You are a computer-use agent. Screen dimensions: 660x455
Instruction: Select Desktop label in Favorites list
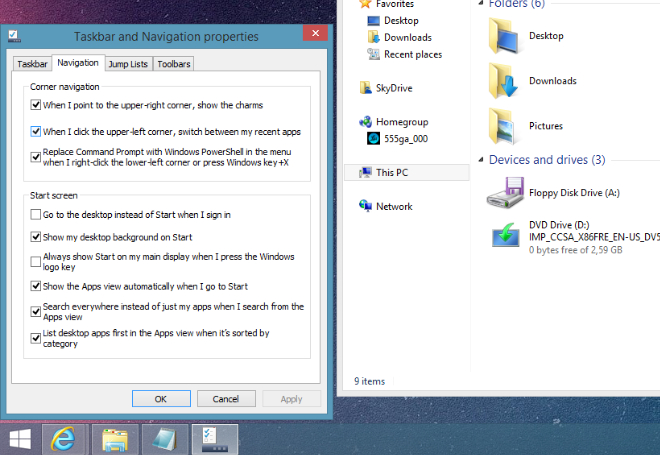[x=401, y=21]
